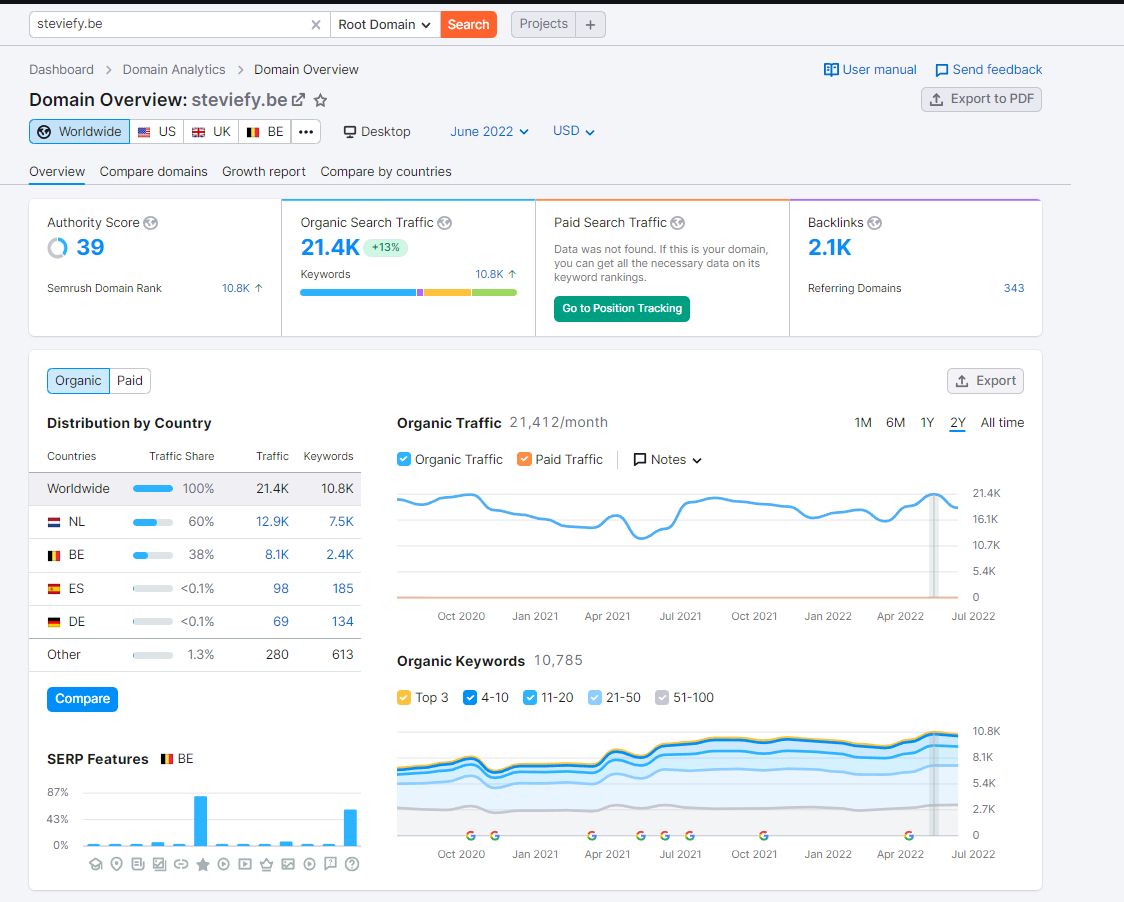Viewport: 1124px width, 902px height.
Task: Star the domain as a favorite
Action: [x=320, y=100]
